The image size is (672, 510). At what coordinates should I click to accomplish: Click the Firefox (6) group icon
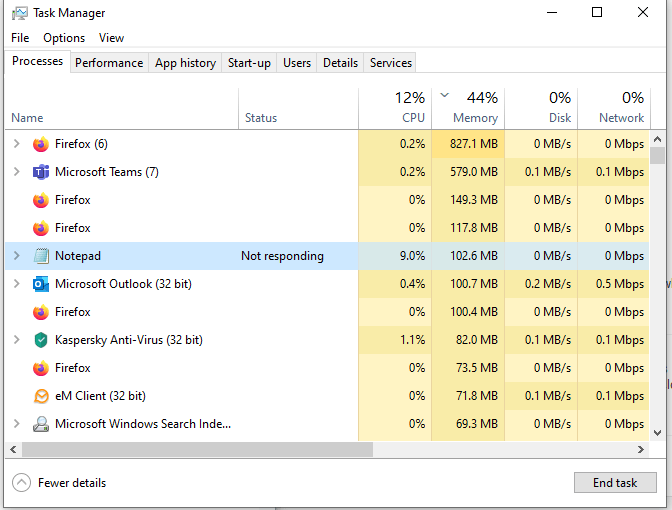[41, 144]
